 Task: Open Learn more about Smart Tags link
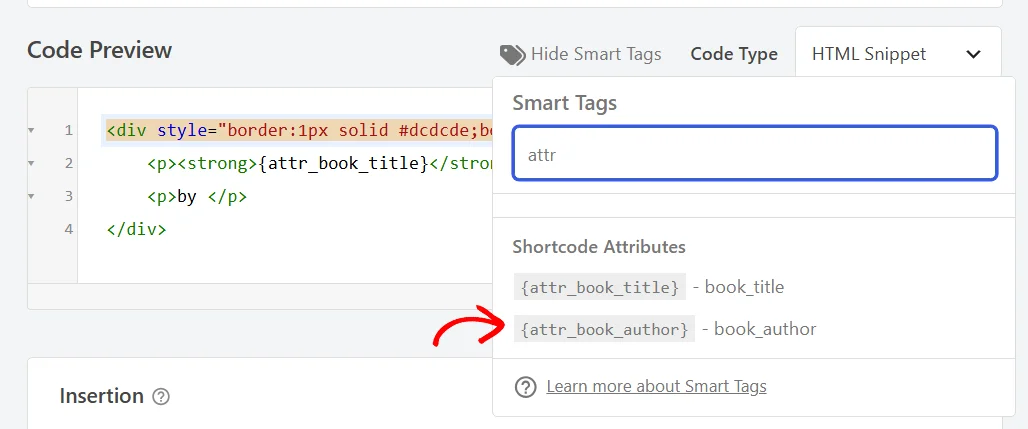tap(656, 386)
